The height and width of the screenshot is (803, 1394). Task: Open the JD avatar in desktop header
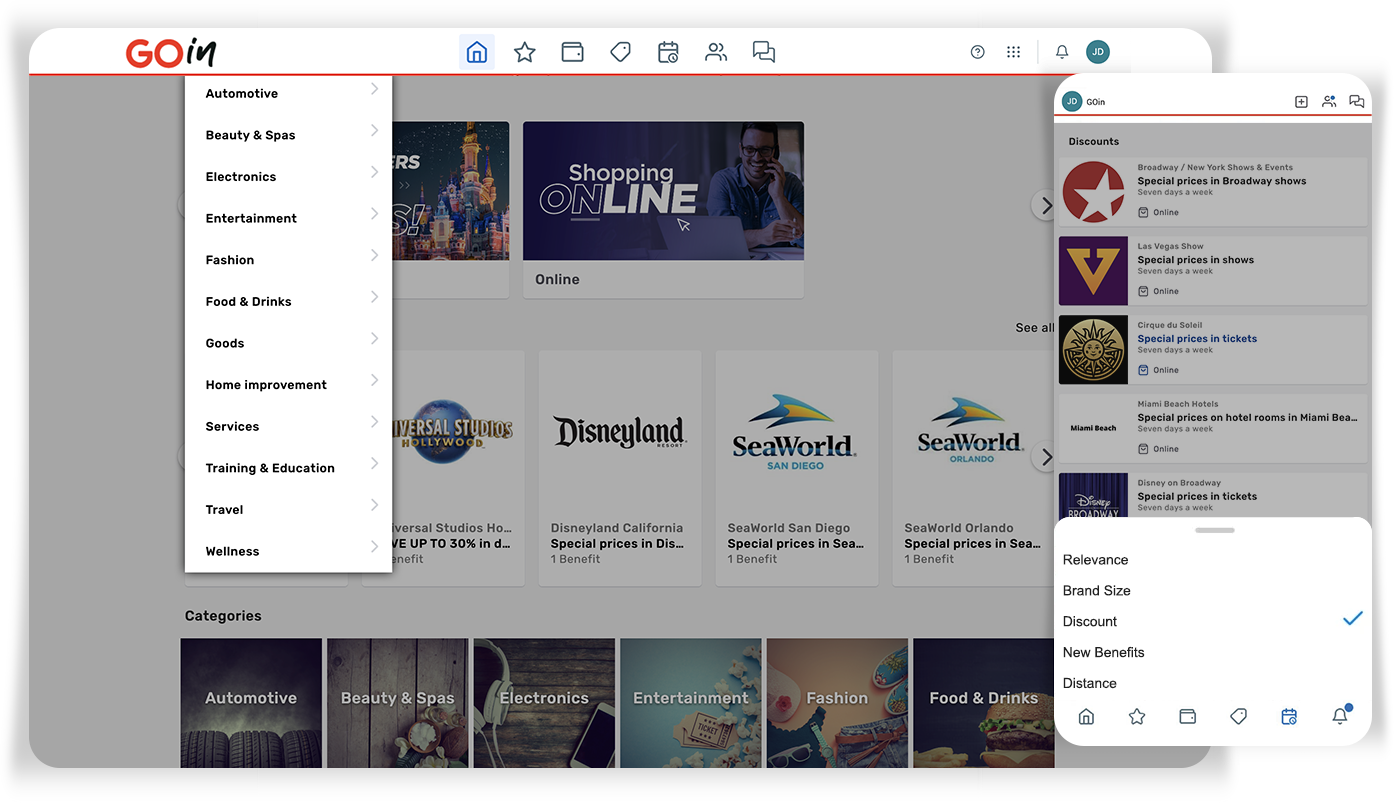point(1098,52)
